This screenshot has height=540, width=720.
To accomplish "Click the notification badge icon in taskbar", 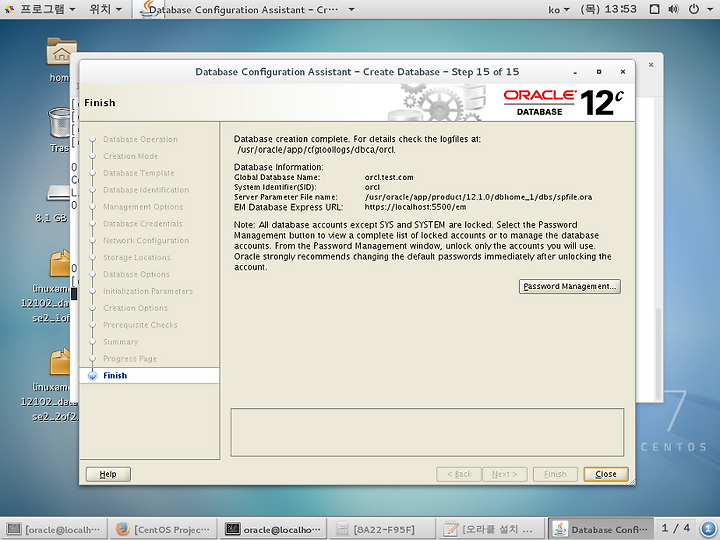I will click(x=709, y=529).
